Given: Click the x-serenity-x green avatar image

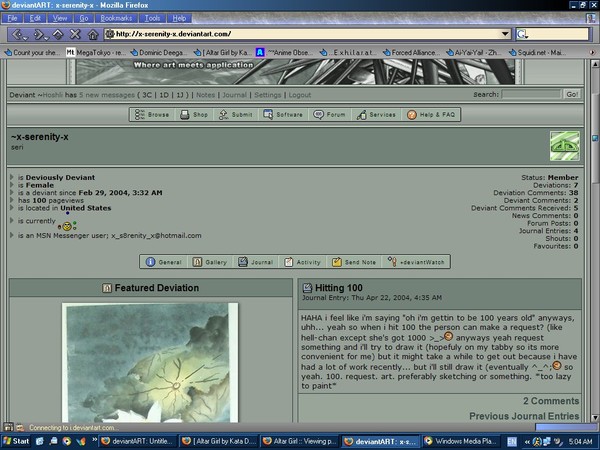Looking at the screenshot, I should [564, 146].
